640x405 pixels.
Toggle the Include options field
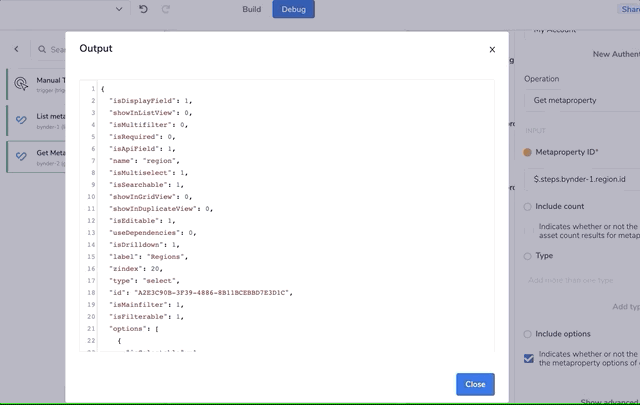528,334
